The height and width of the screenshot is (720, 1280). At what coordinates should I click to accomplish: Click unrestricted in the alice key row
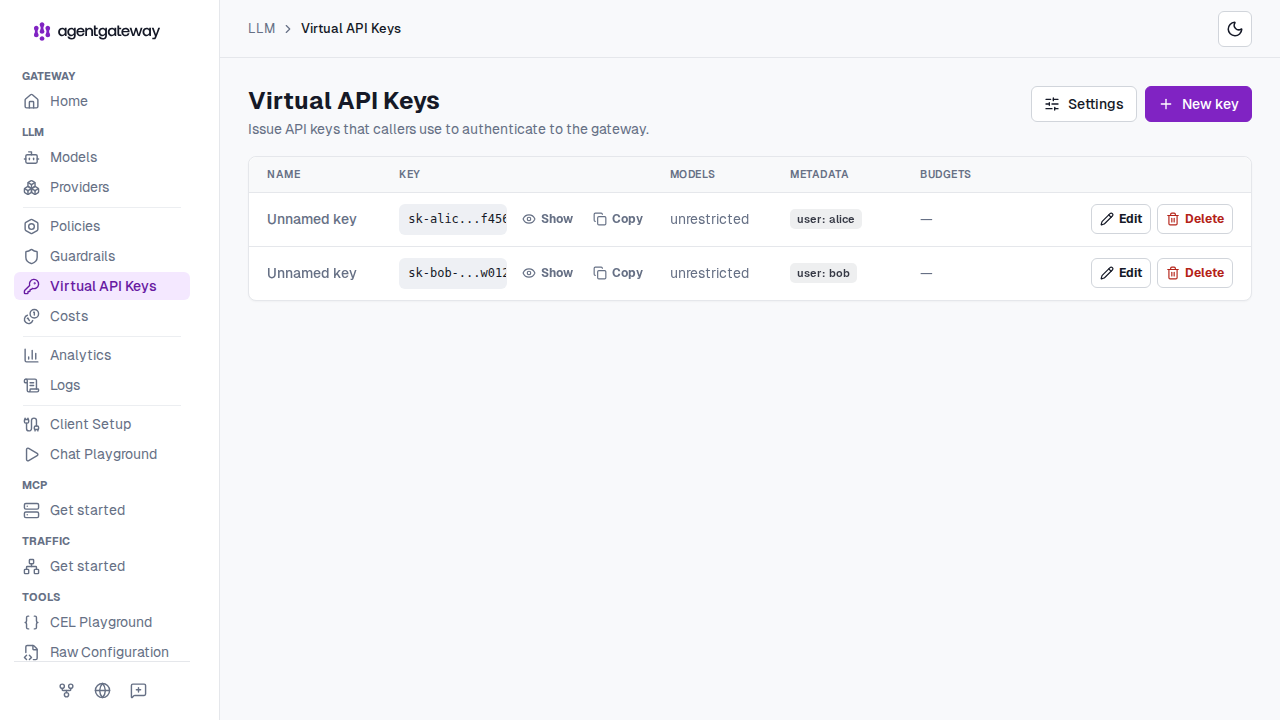[710, 219]
